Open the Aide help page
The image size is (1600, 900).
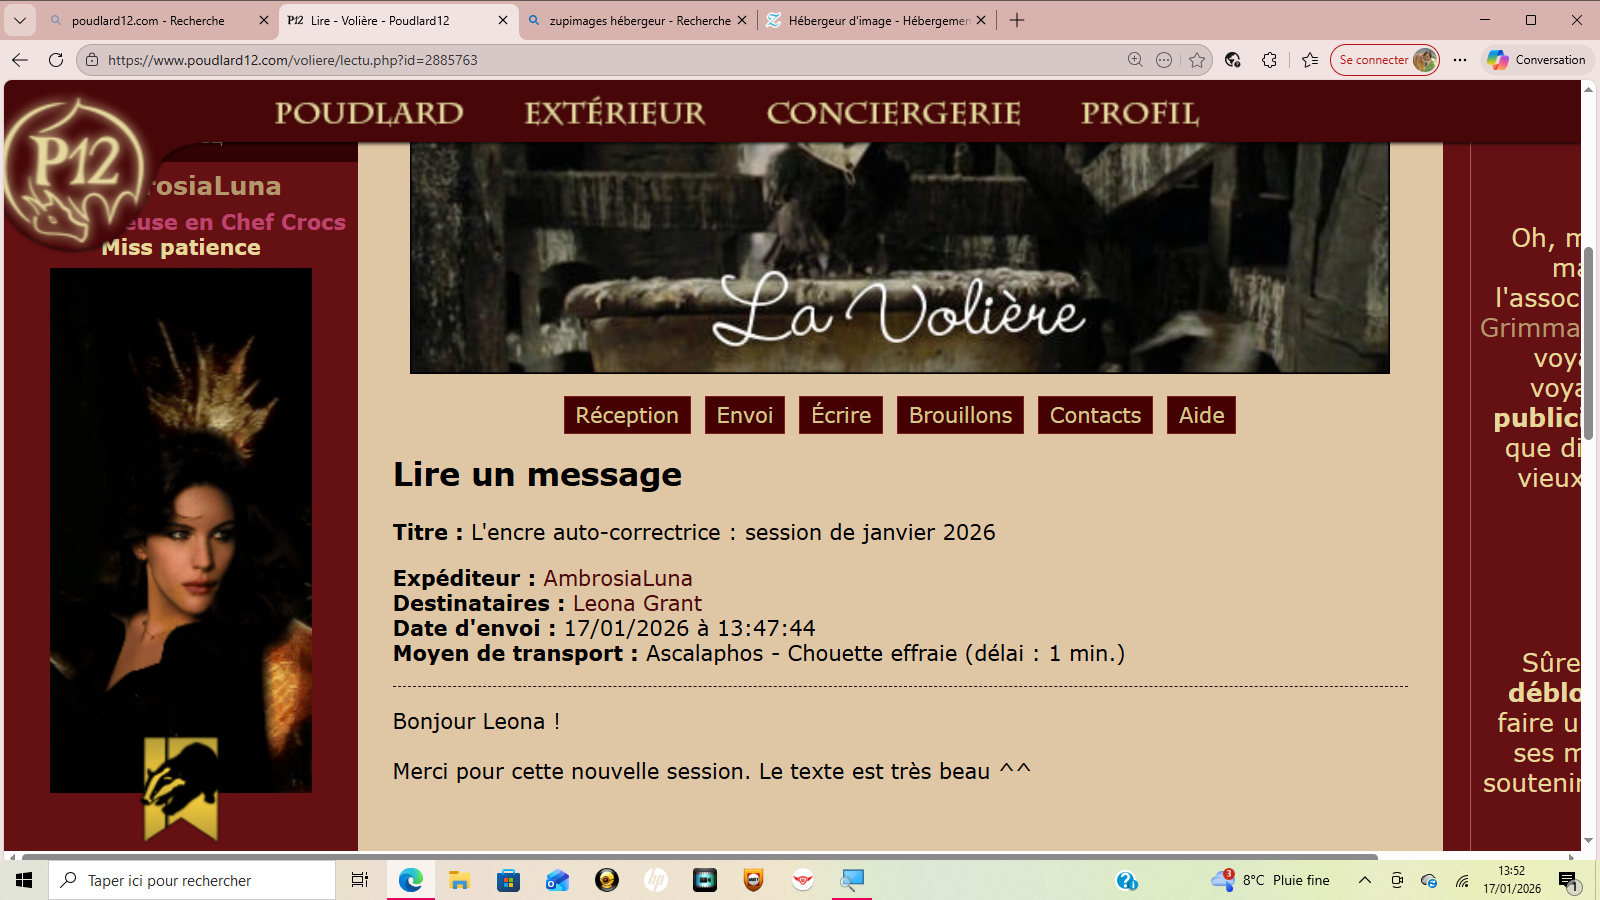click(x=1201, y=415)
